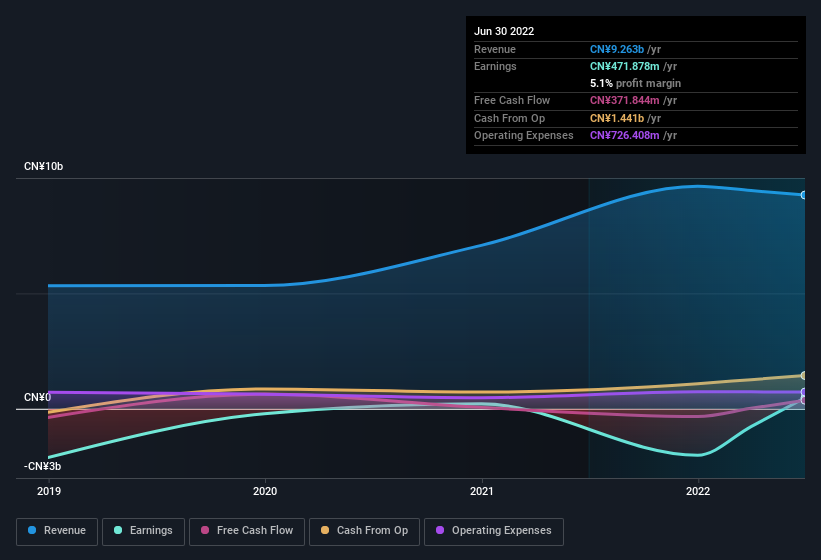
Task: Toggle the Revenue legend button
Action: pyautogui.click(x=57, y=532)
